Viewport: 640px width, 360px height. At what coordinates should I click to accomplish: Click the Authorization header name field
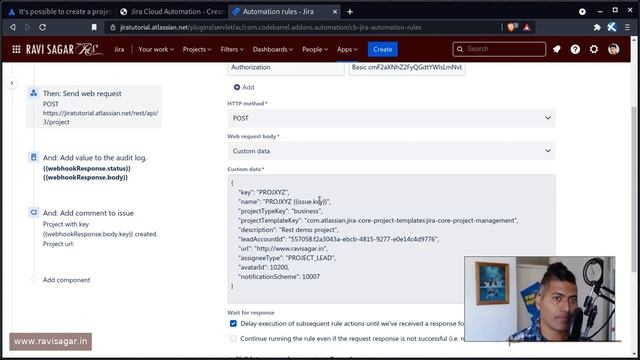(x=286, y=68)
